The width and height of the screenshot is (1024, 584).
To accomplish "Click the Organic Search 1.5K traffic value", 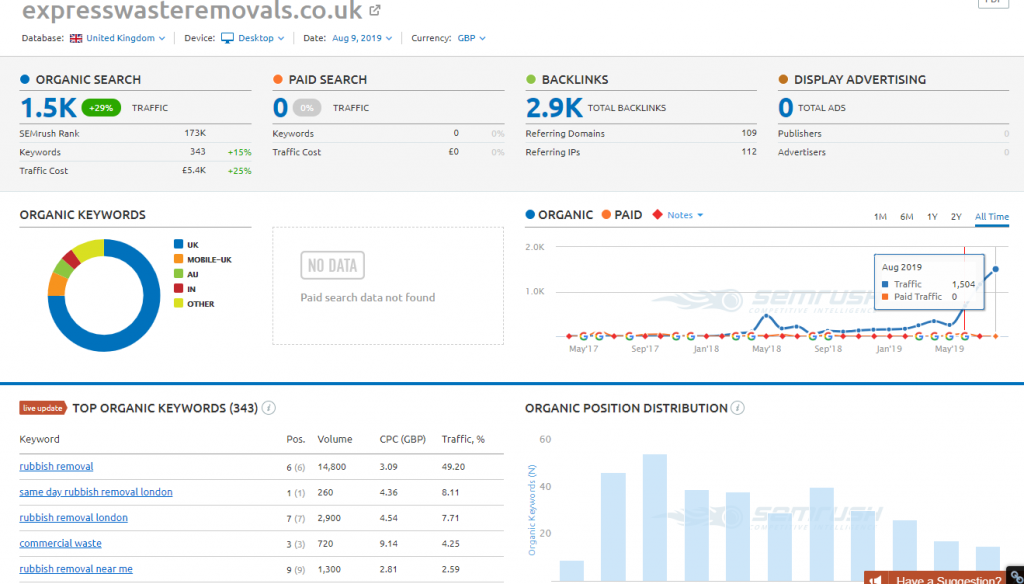I will click(x=48, y=108).
